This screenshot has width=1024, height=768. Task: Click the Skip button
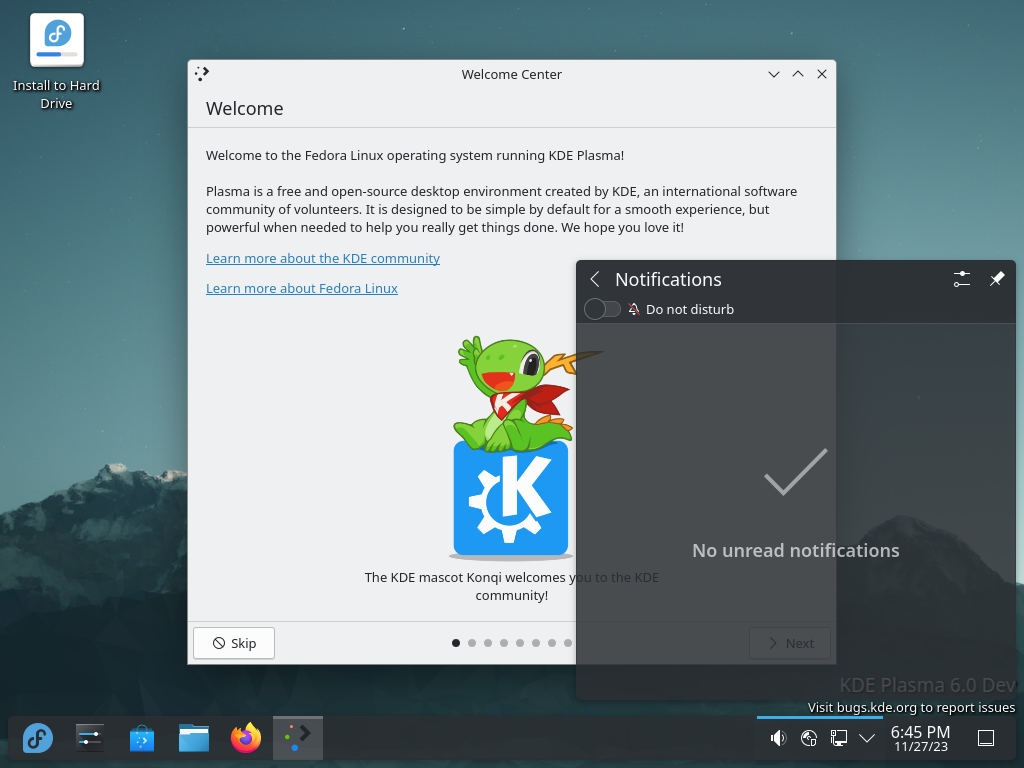point(234,643)
